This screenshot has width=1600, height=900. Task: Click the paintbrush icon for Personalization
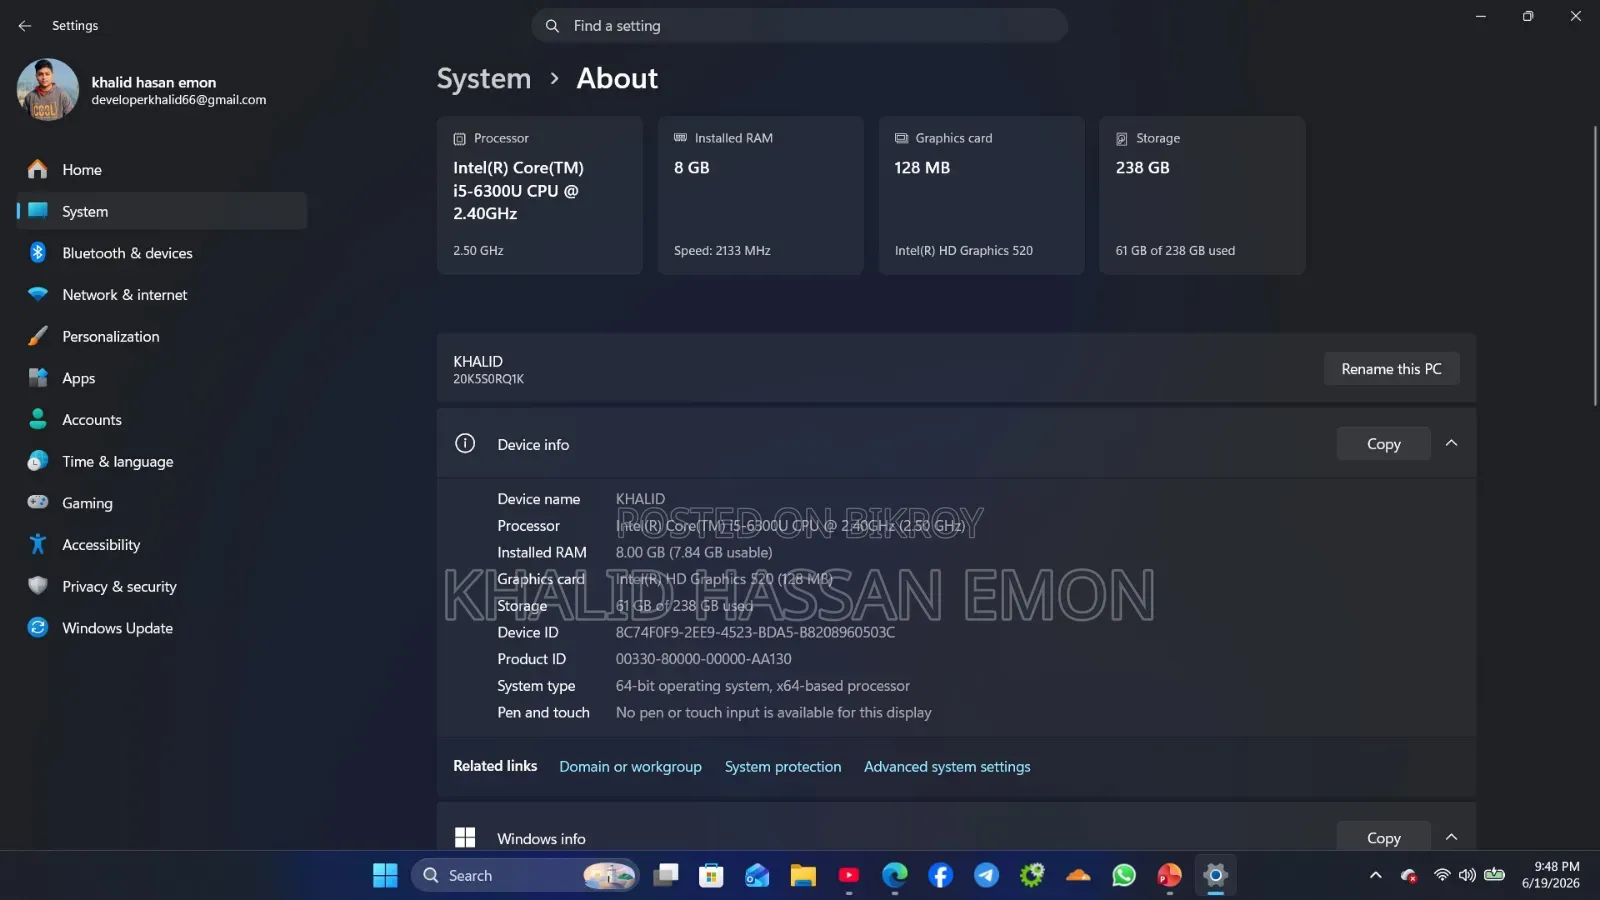(38, 336)
